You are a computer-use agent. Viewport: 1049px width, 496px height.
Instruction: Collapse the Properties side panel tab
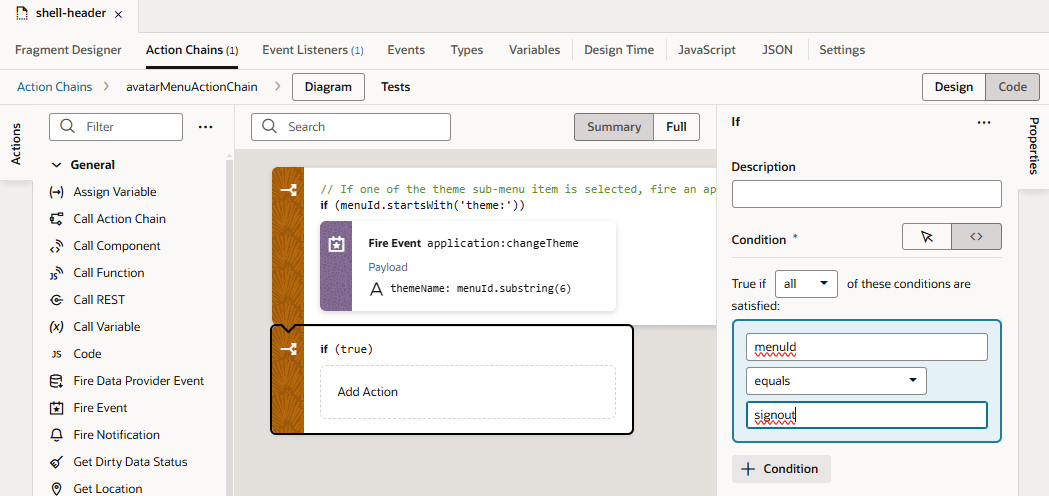tap(1034, 146)
